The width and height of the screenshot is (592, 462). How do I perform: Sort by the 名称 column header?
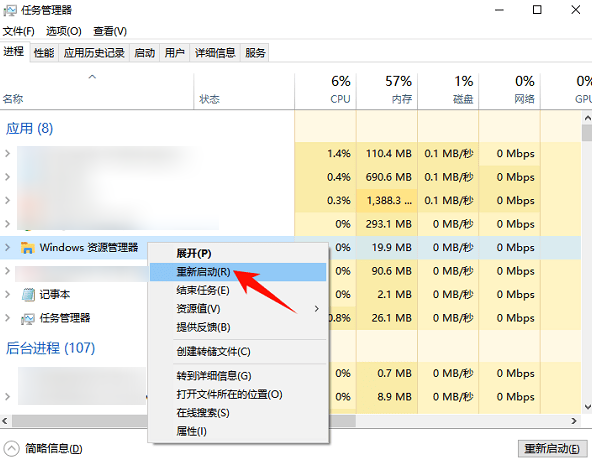pos(97,91)
